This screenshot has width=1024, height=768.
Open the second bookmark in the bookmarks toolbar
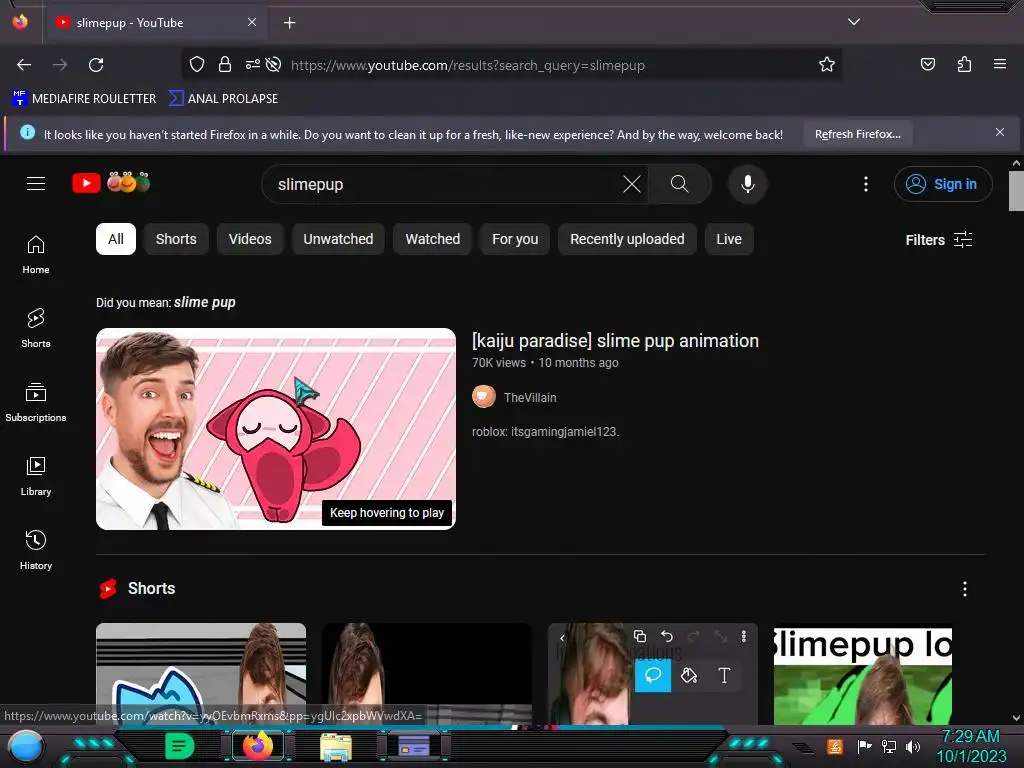point(223,99)
